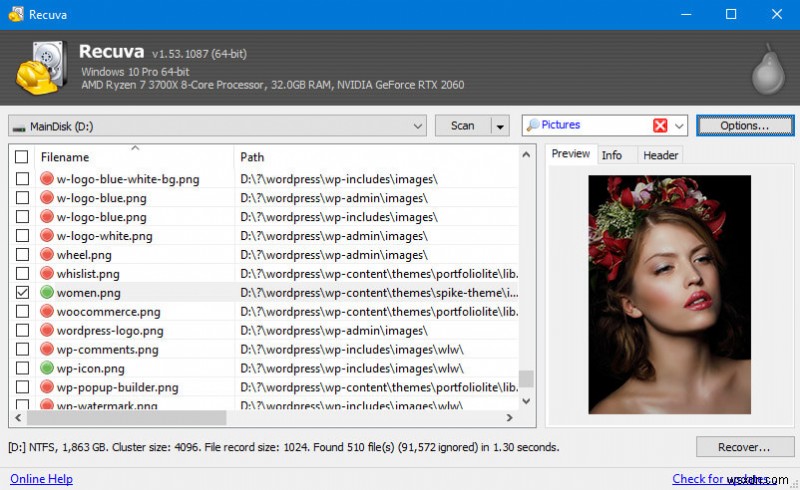This screenshot has height=490, width=800.
Task: Click the Check for updates link
Action: [723, 479]
